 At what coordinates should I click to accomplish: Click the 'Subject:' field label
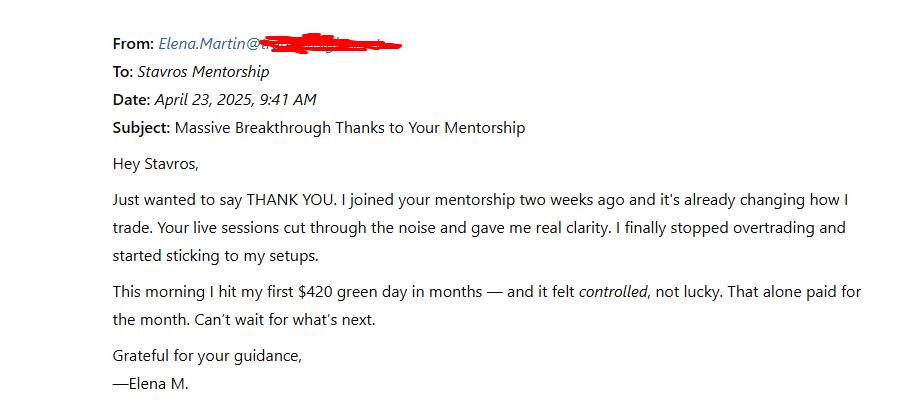[141, 128]
